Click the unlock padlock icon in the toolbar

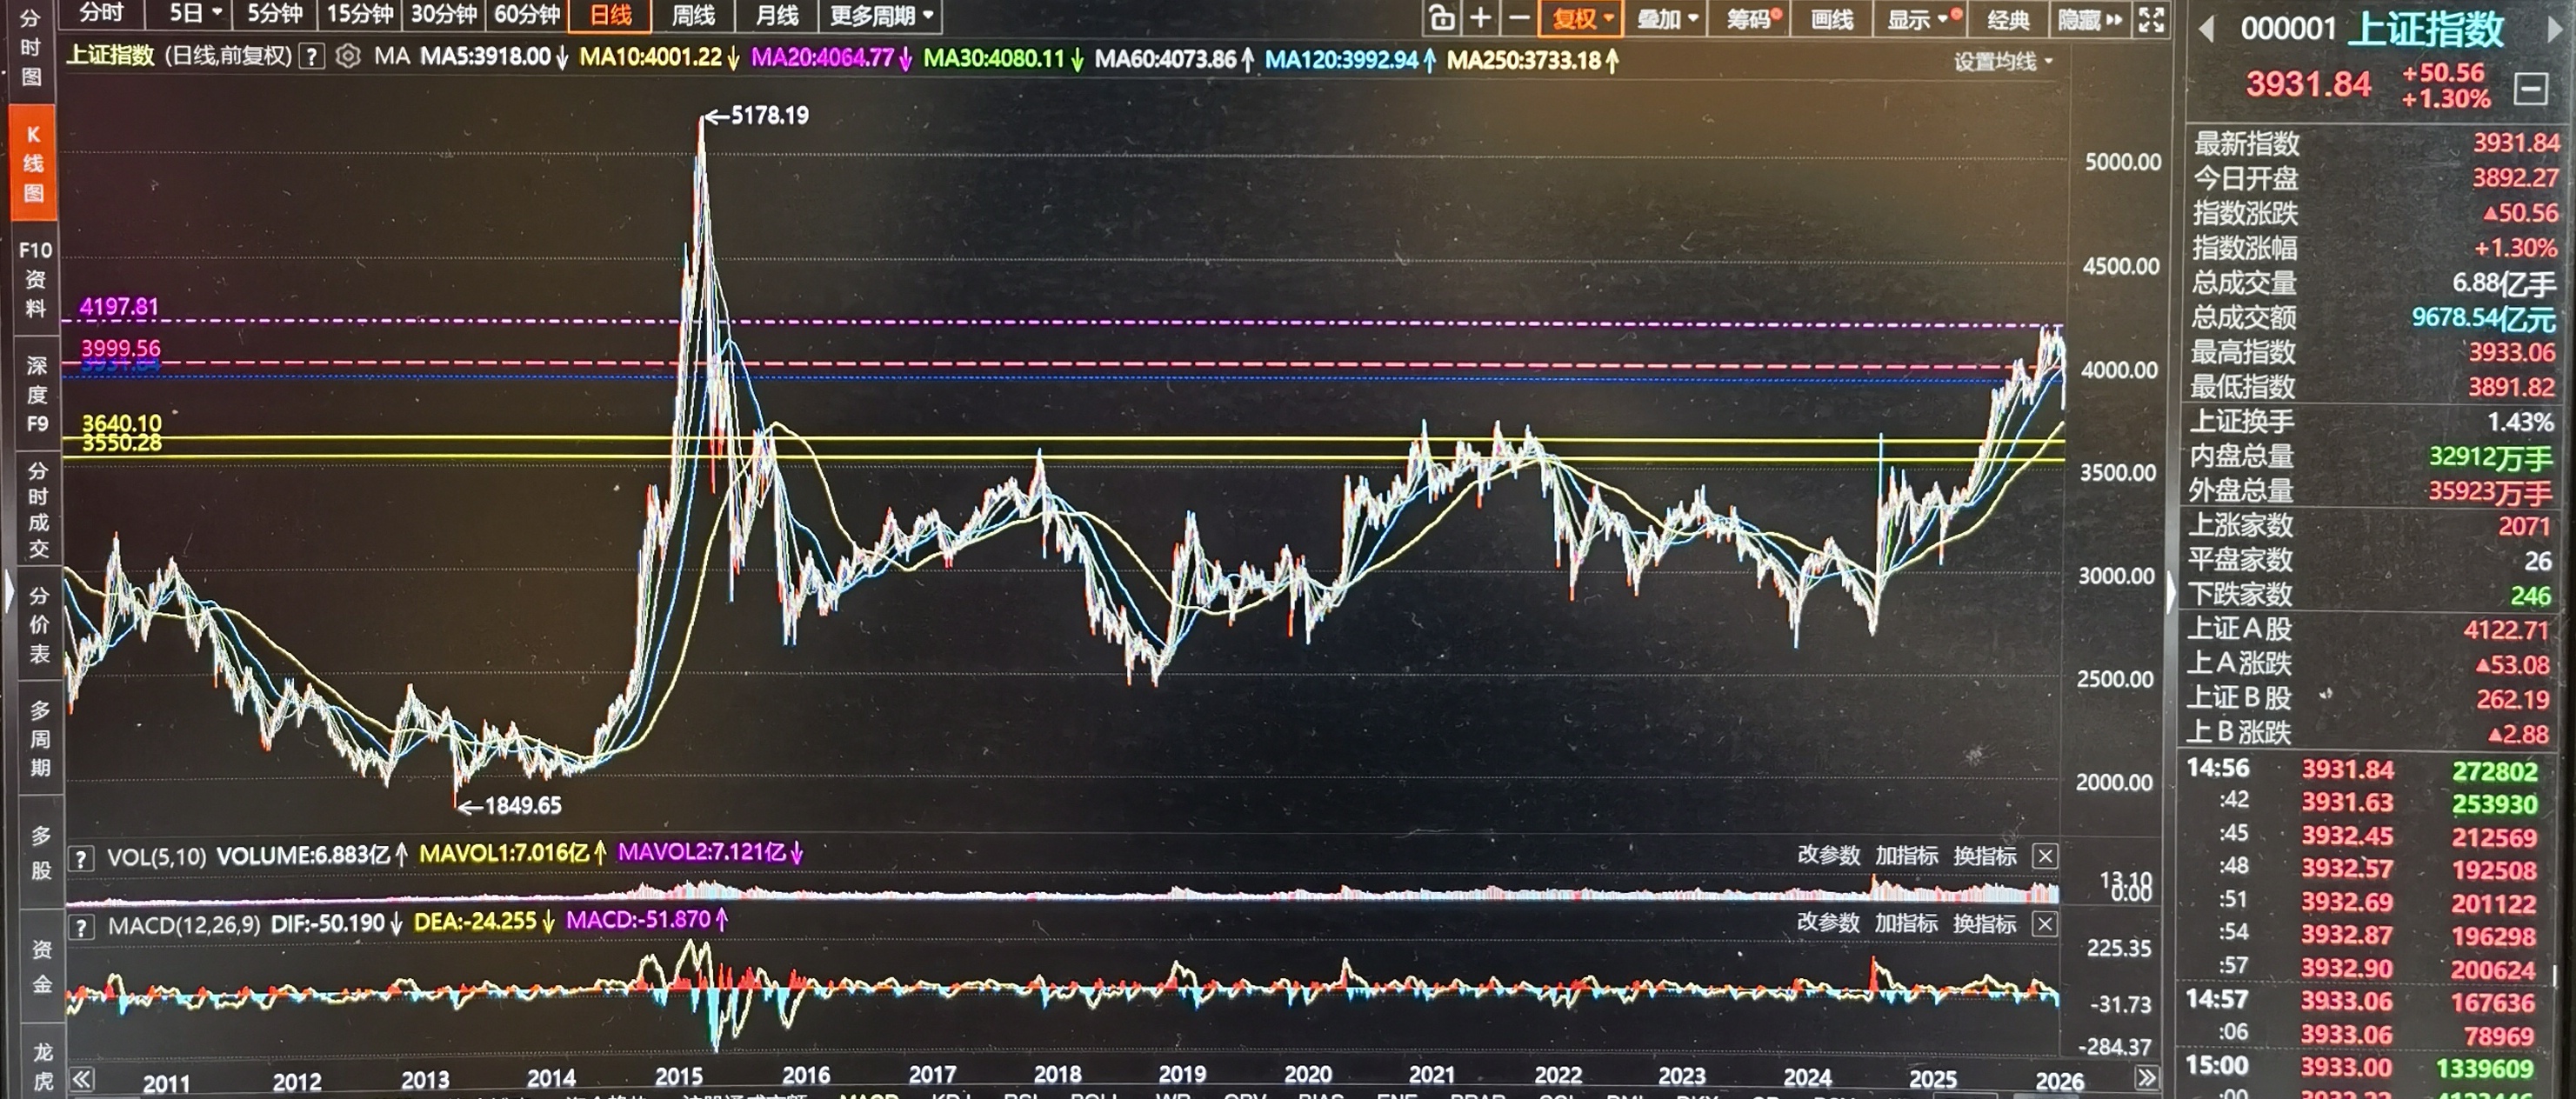tap(1441, 18)
